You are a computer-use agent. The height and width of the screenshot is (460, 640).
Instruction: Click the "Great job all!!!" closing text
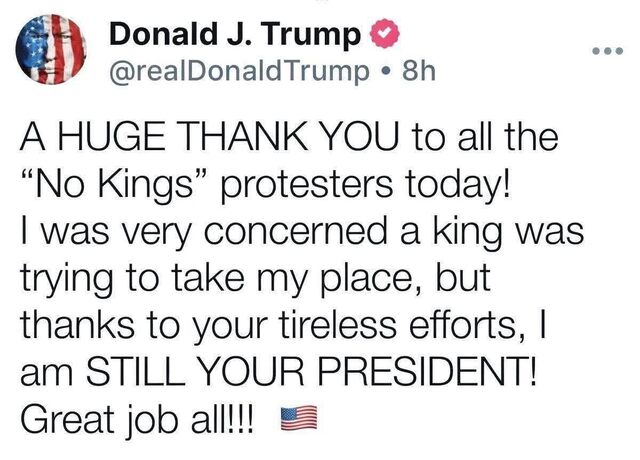(x=140, y=414)
